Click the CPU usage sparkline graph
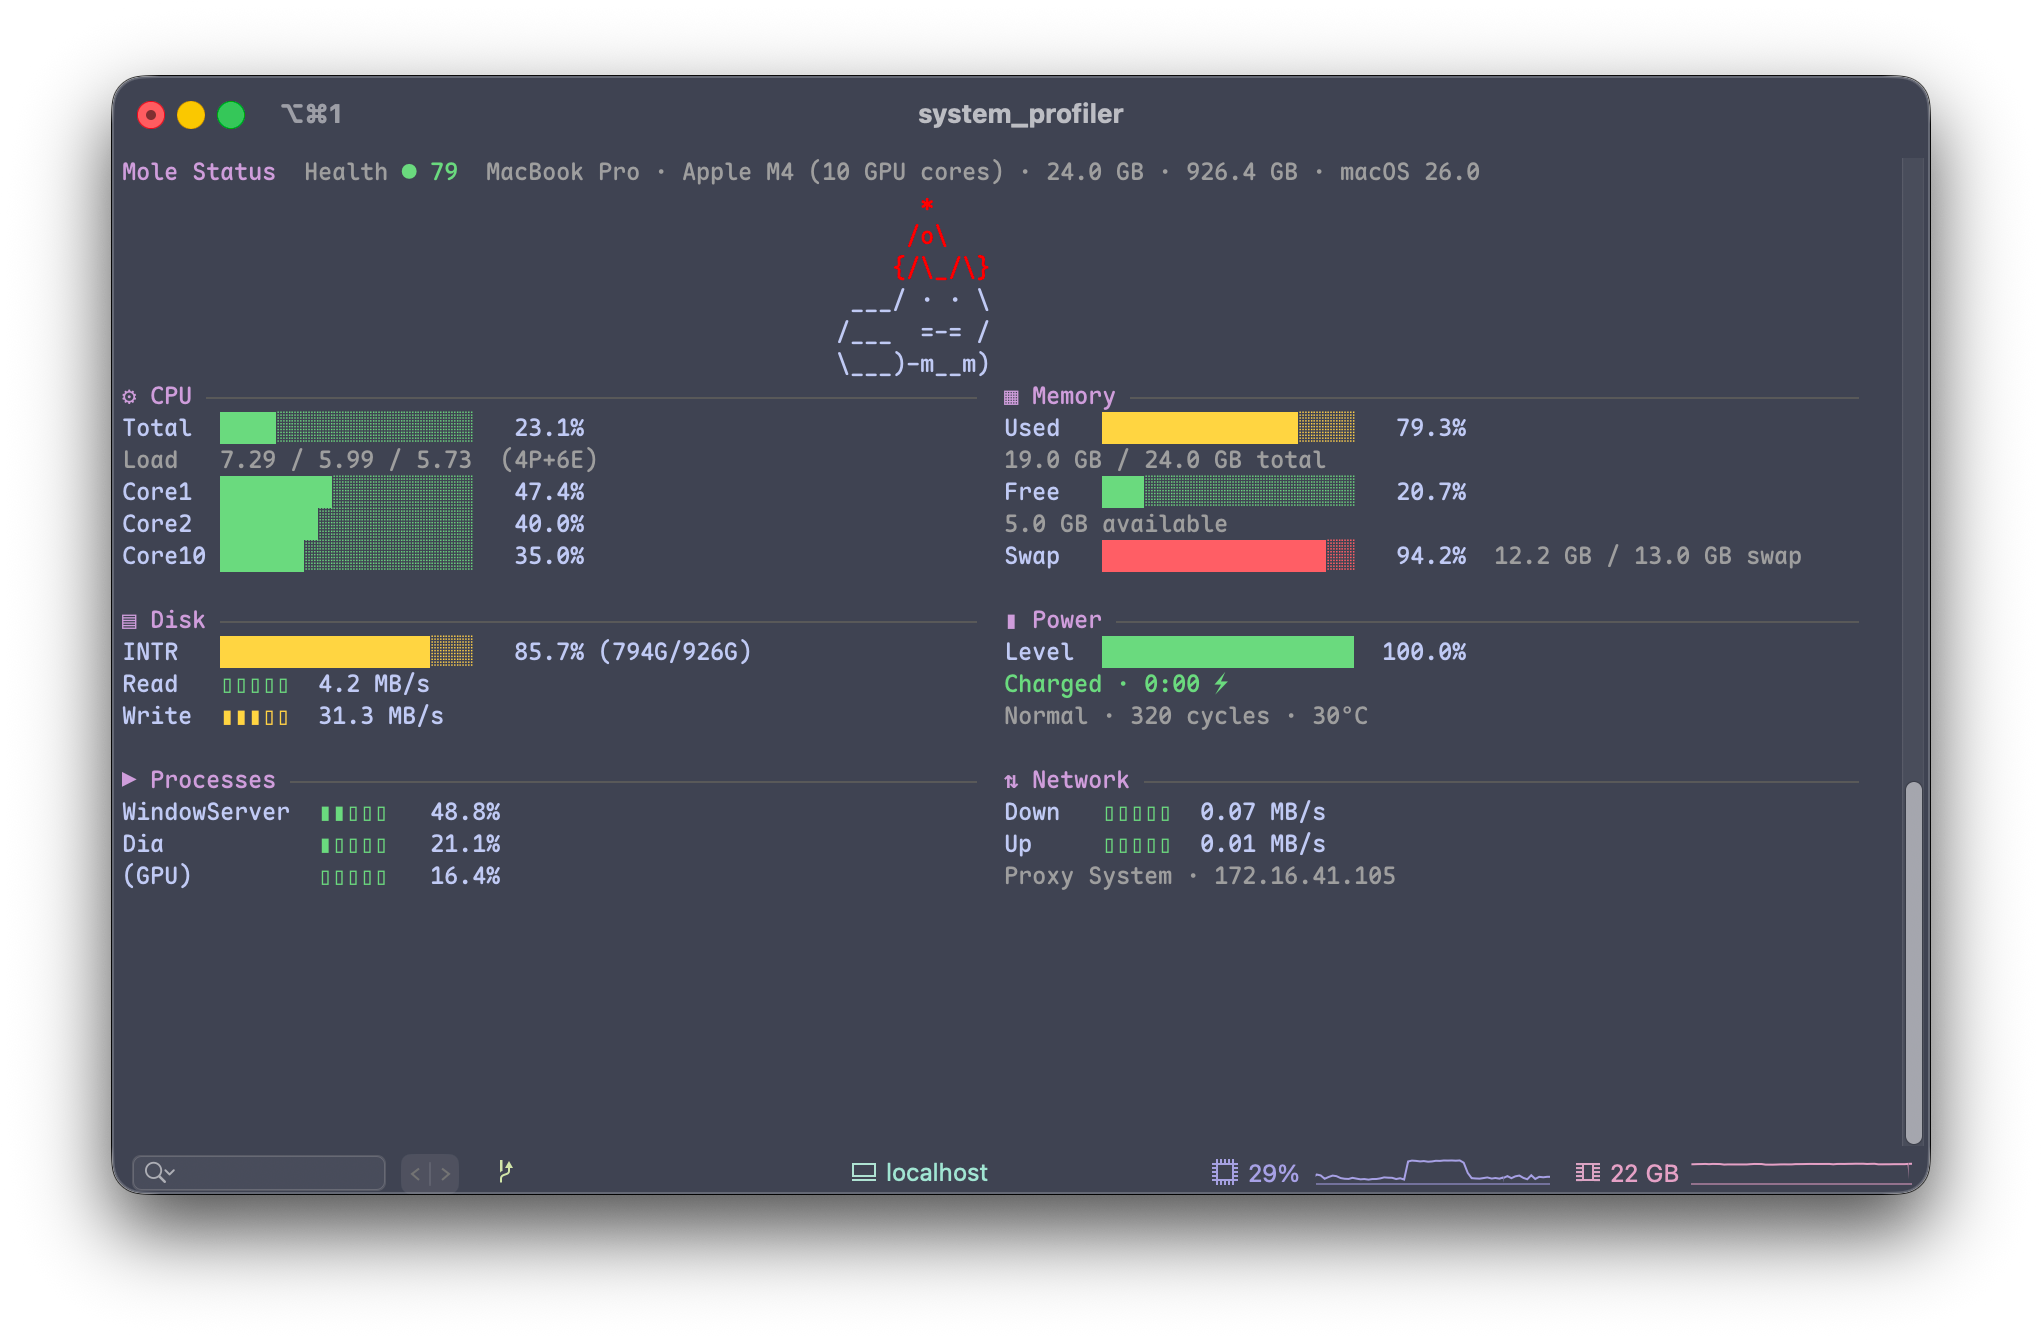2042x1342 pixels. (x=1432, y=1172)
